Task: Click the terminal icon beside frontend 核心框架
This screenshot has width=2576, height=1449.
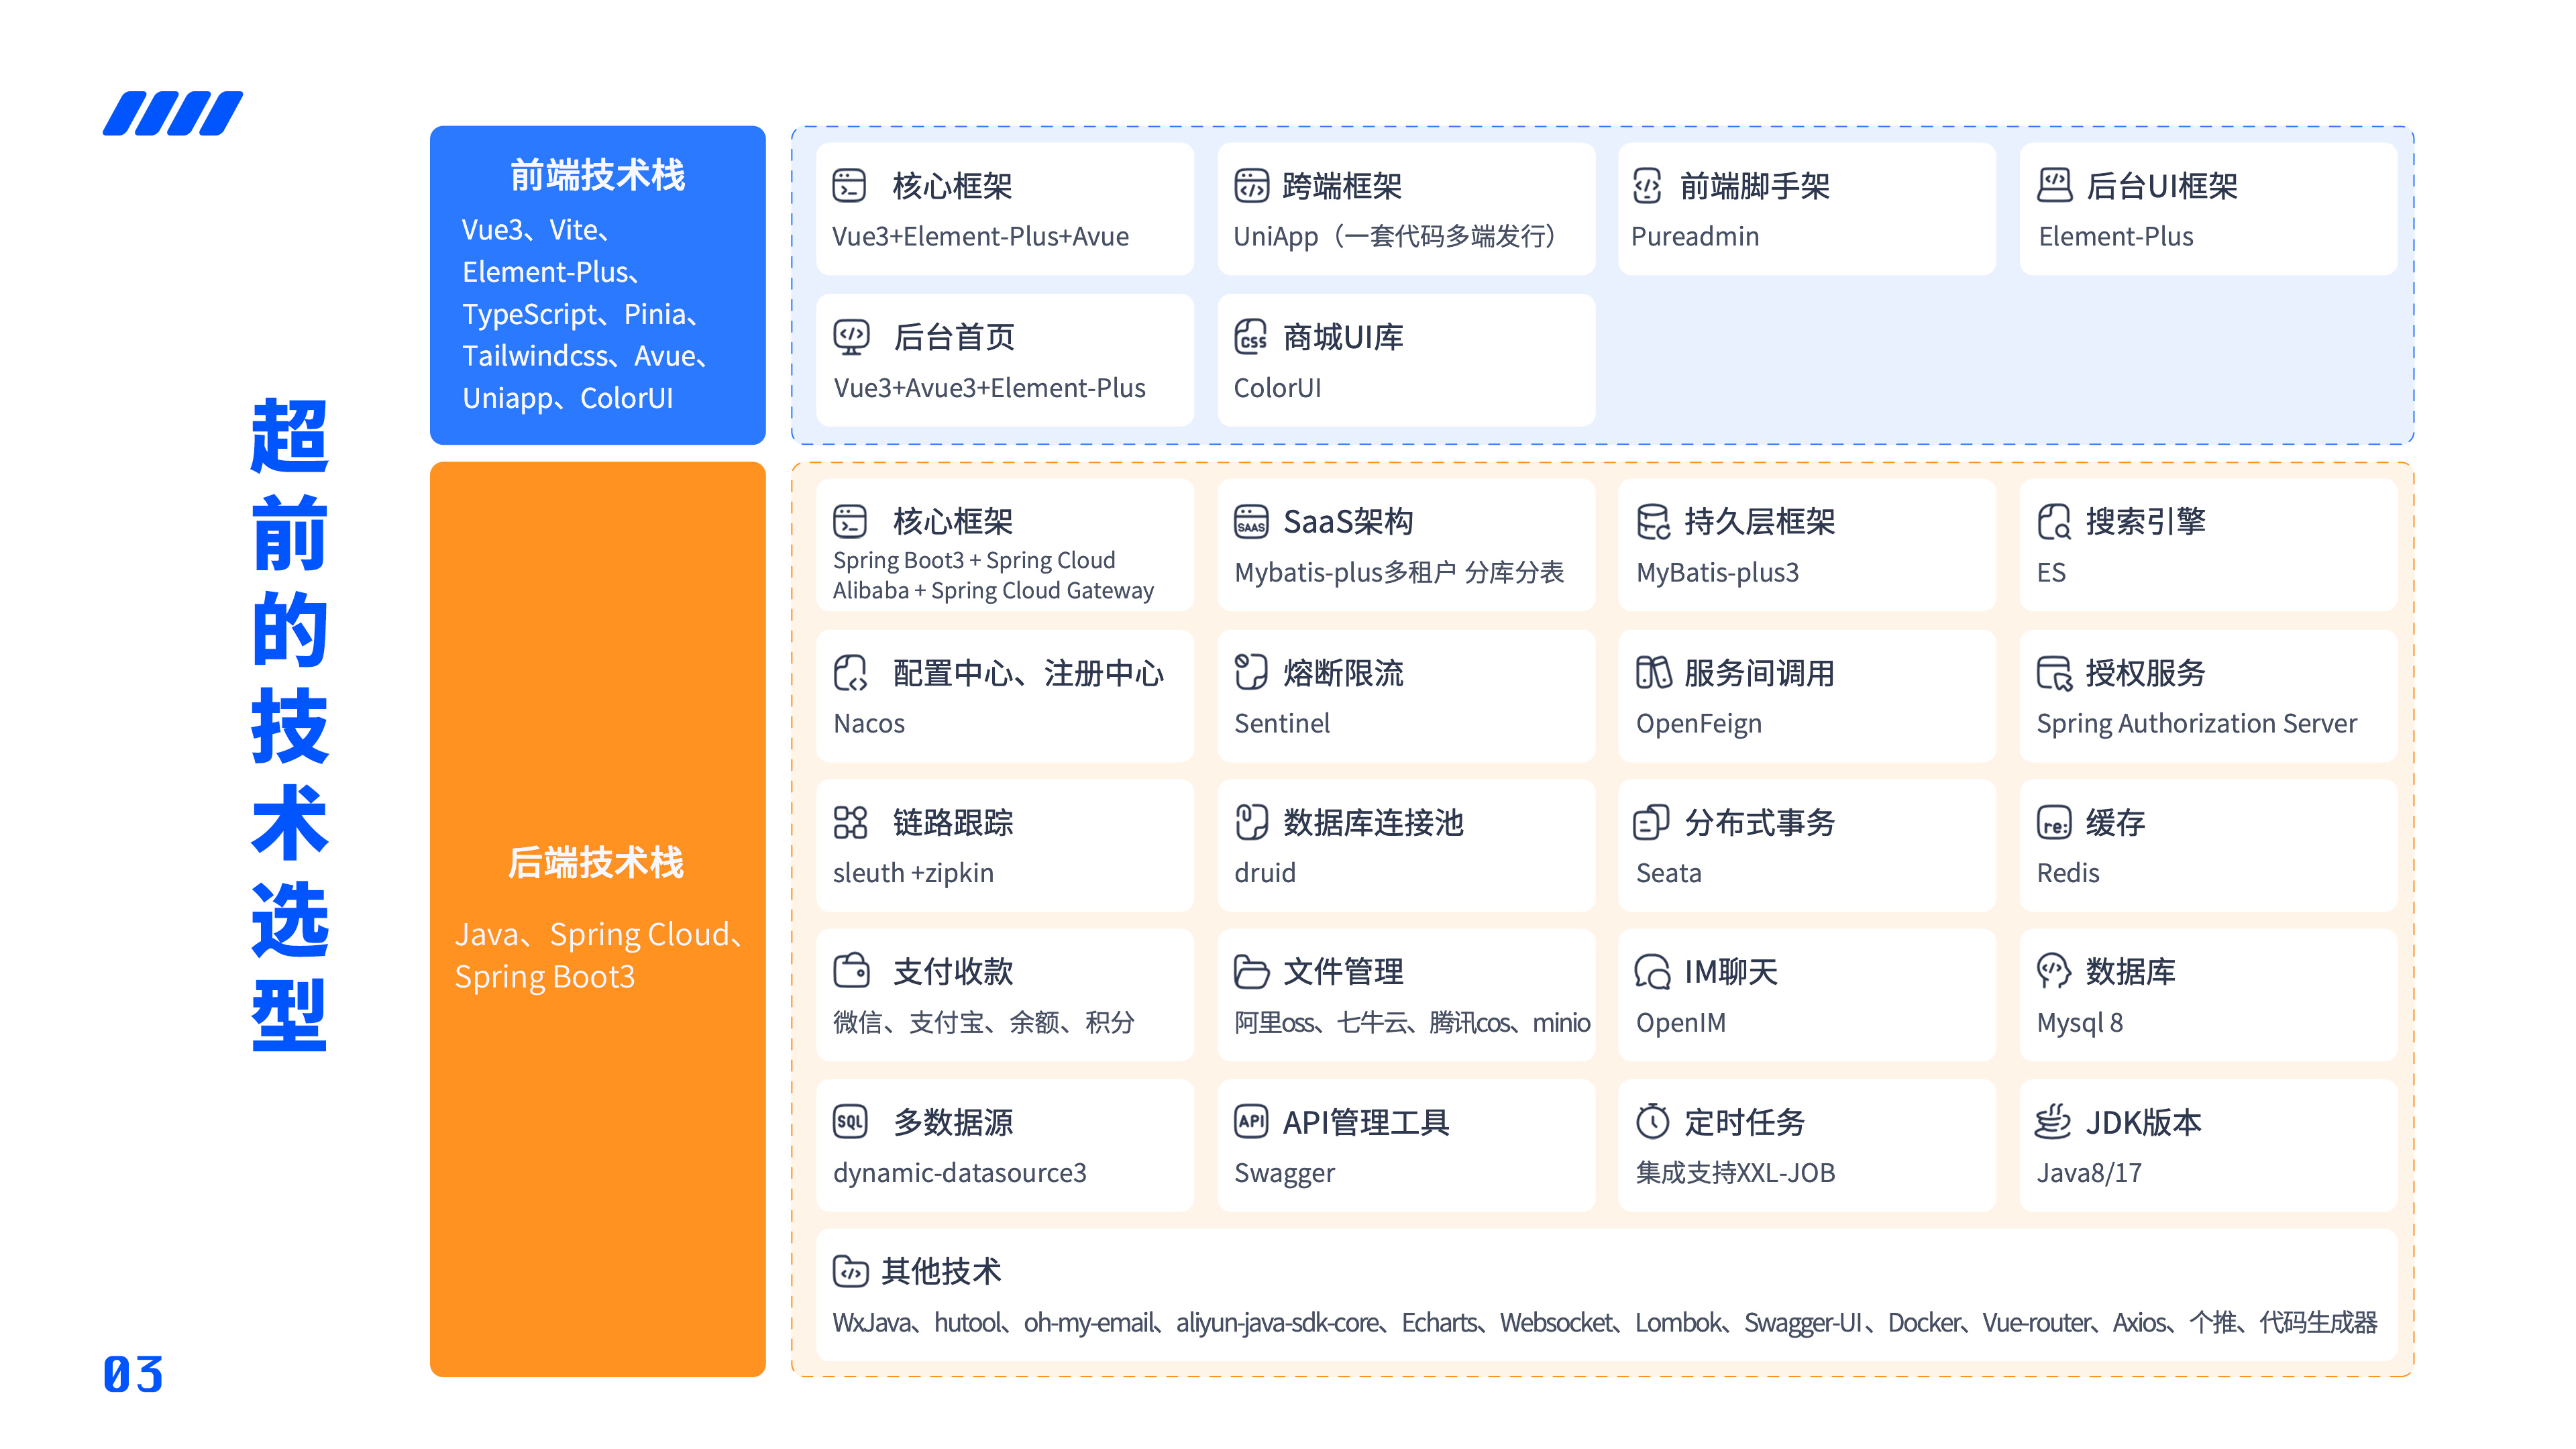Action: click(849, 186)
